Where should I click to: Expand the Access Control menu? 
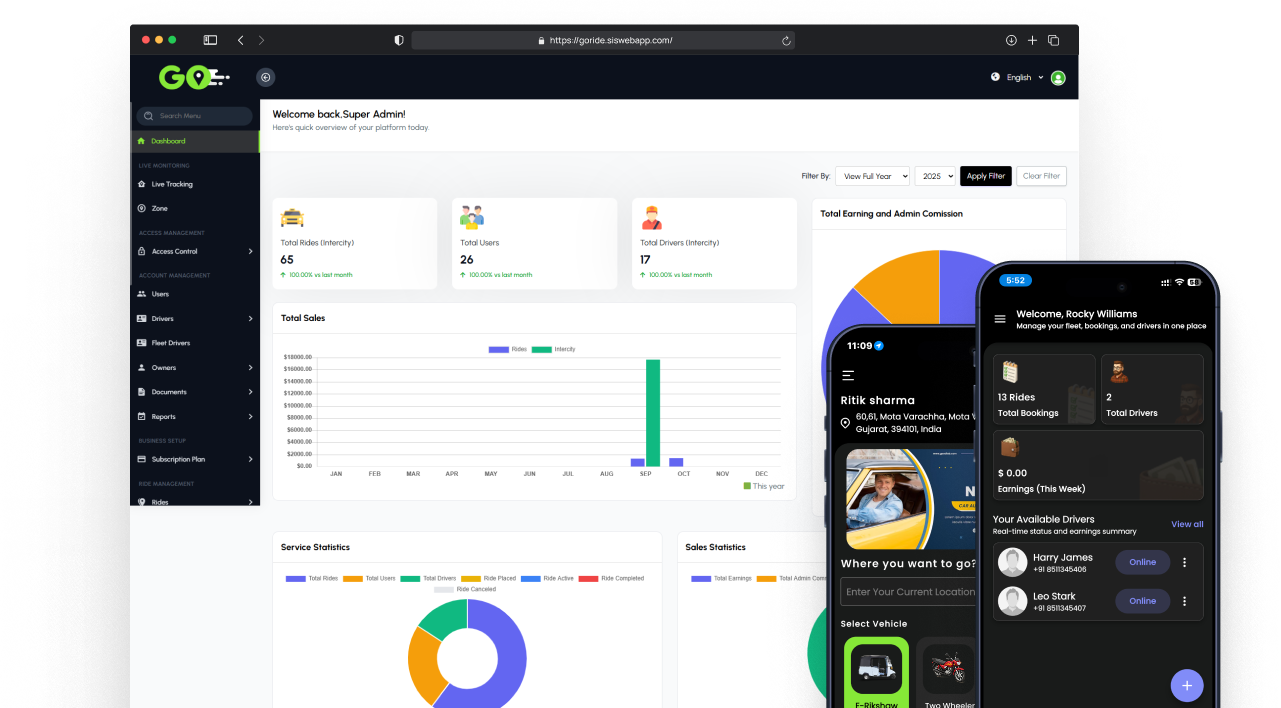pos(195,252)
